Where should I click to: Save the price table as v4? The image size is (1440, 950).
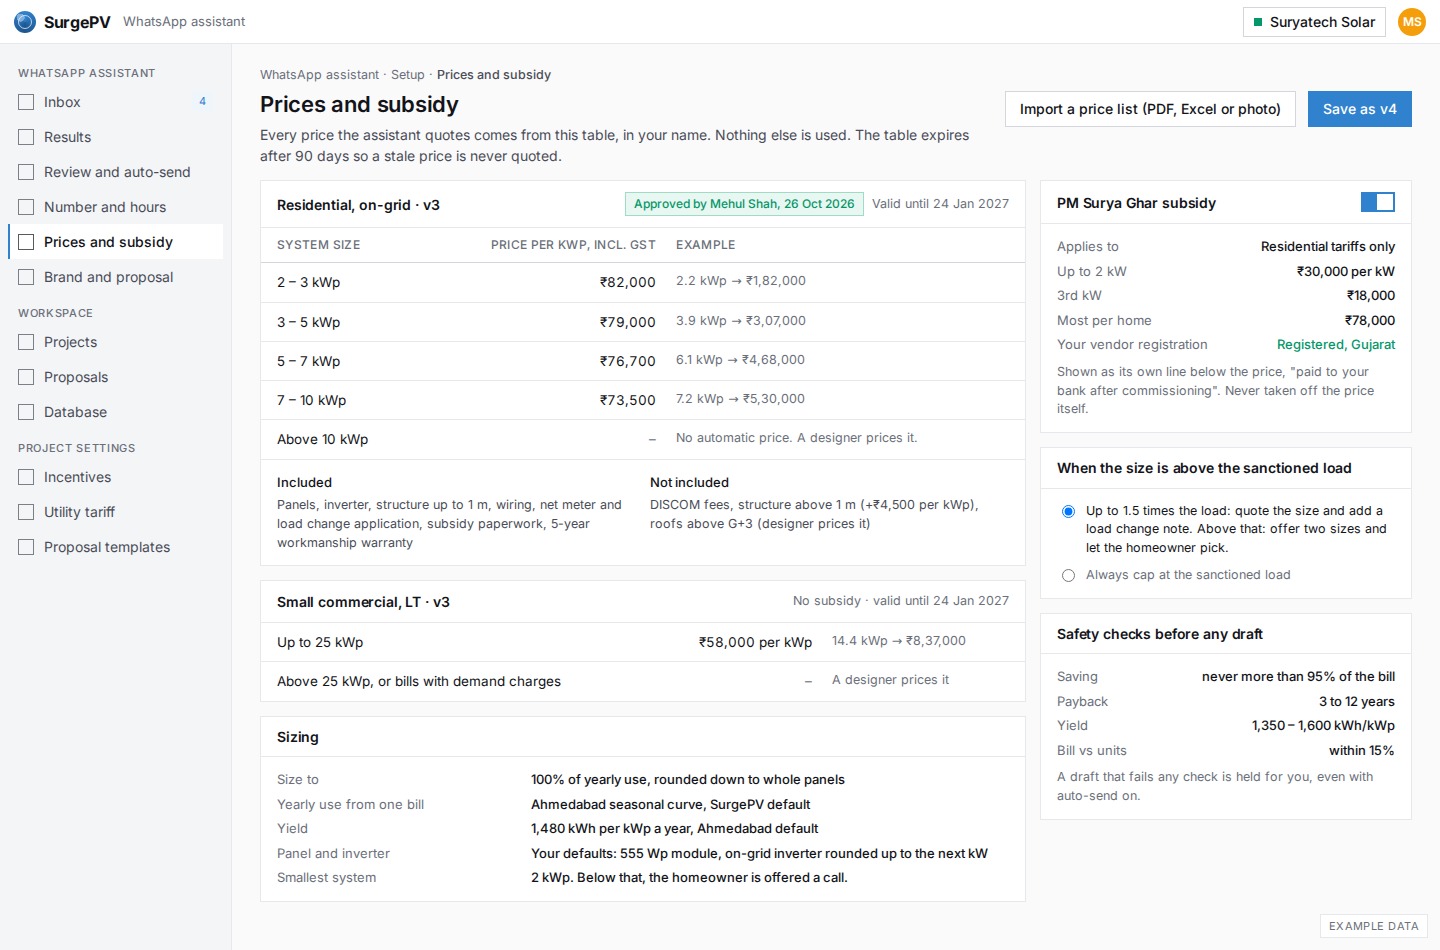point(1360,109)
